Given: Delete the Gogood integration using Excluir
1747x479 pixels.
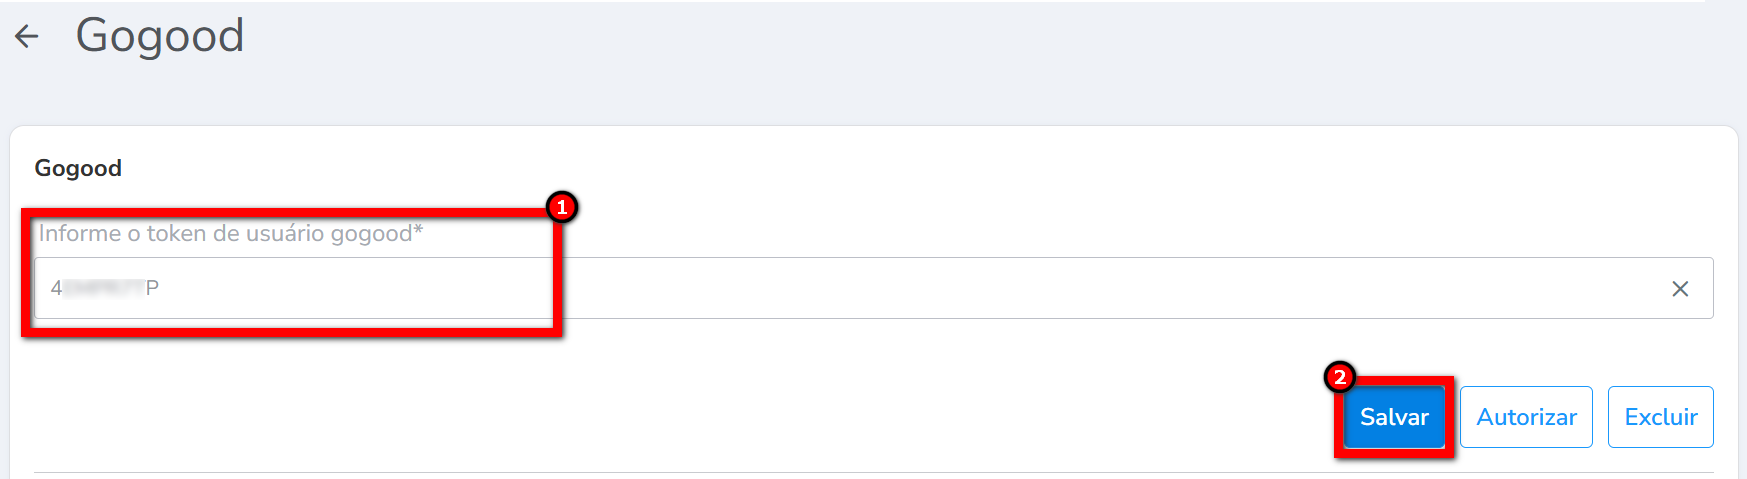Looking at the screenshot, I should (1660, 417).
